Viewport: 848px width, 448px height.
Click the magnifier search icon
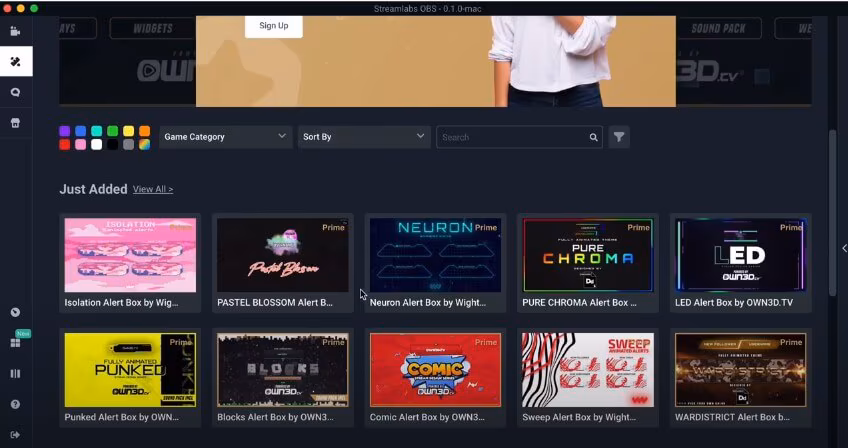[x=593, y=137]
